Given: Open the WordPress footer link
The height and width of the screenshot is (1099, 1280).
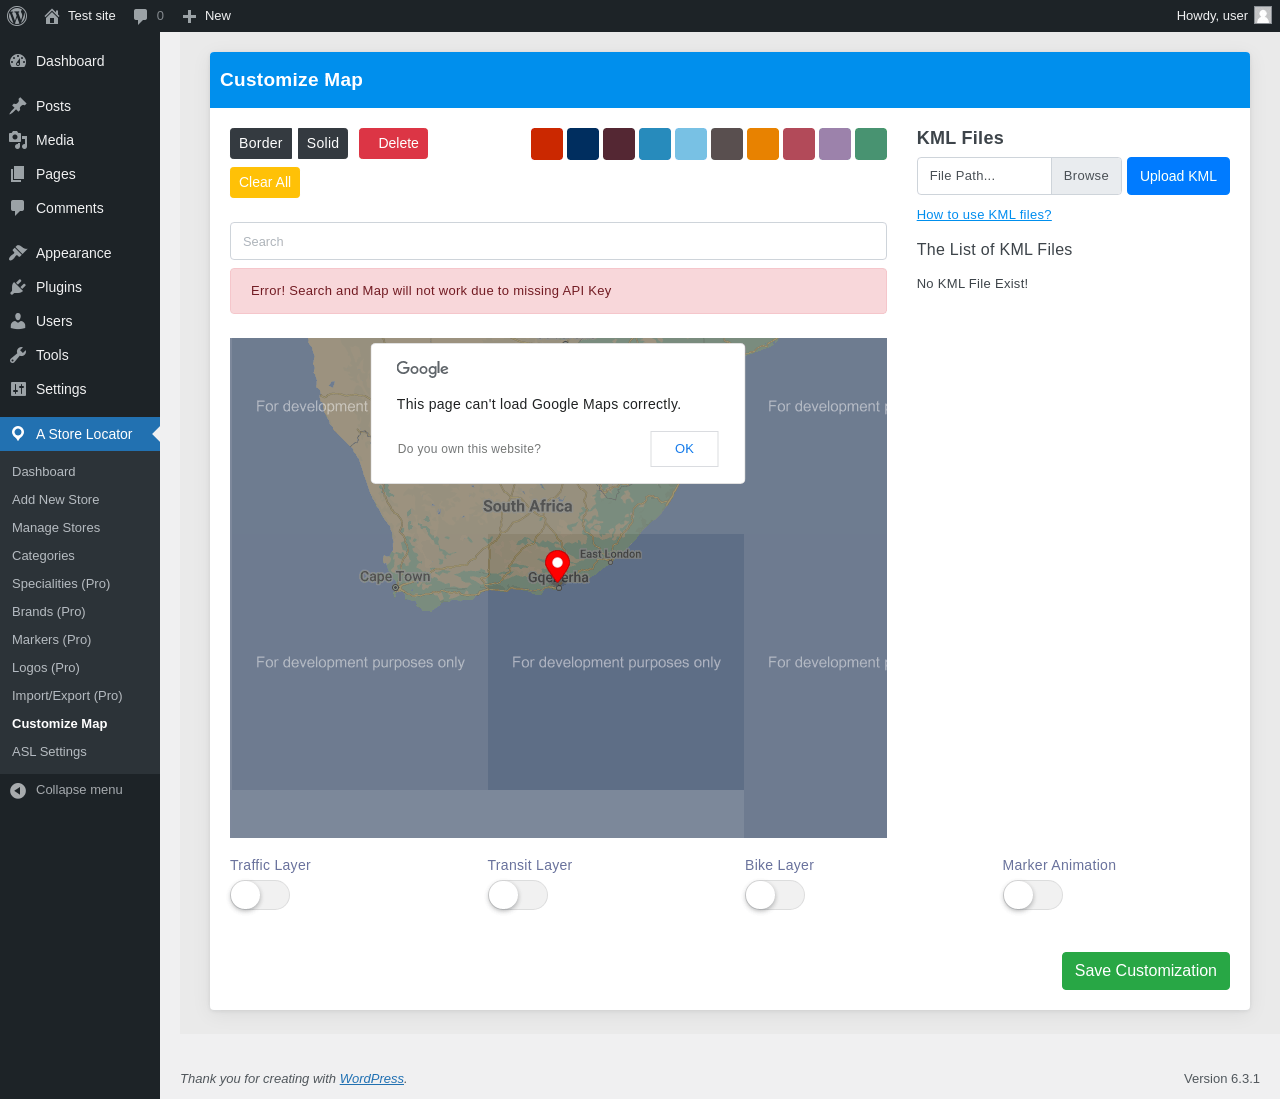Looking at the screenshot, I should pos(372,1079).
